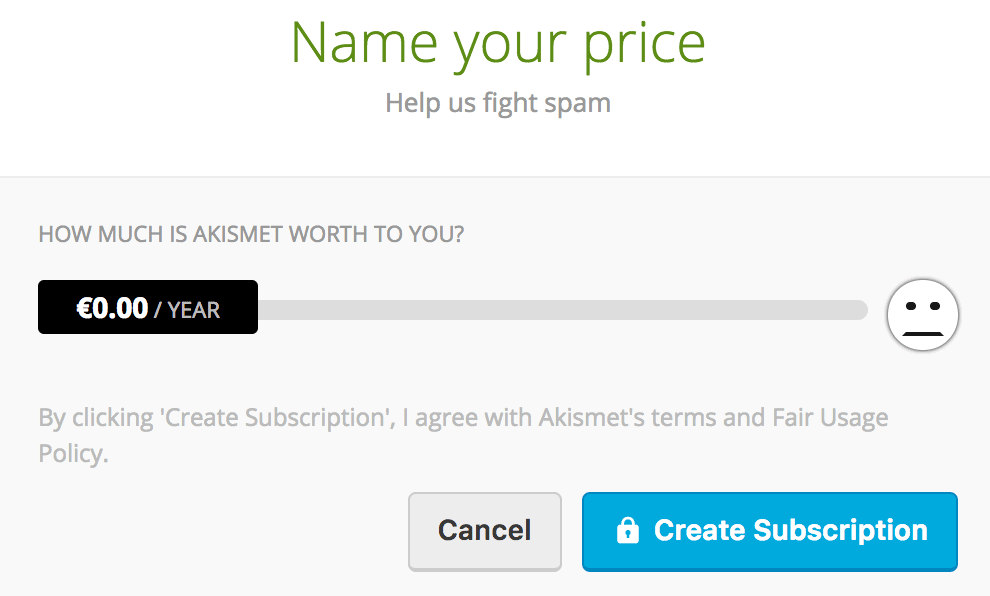Click the mouth line of the face emoticon
Viewport: 990px width, 596px height.
[x=922, y=333]
